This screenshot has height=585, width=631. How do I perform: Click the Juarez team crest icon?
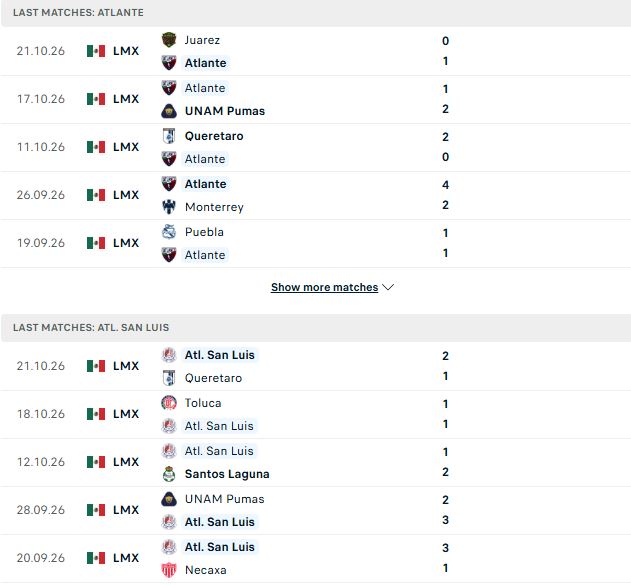click(x=169, y=40)
